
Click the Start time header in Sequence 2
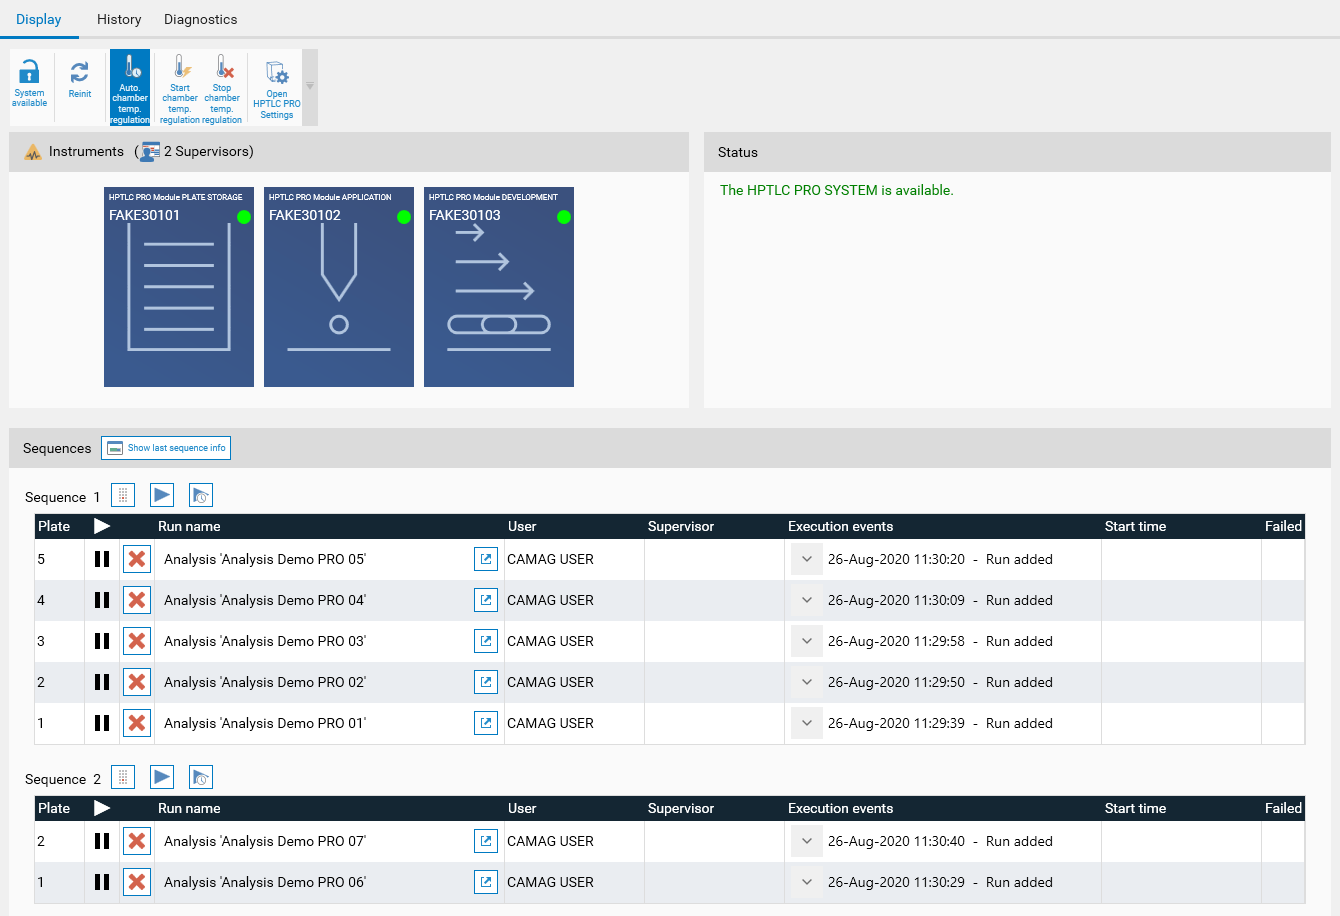(1135, 808)
